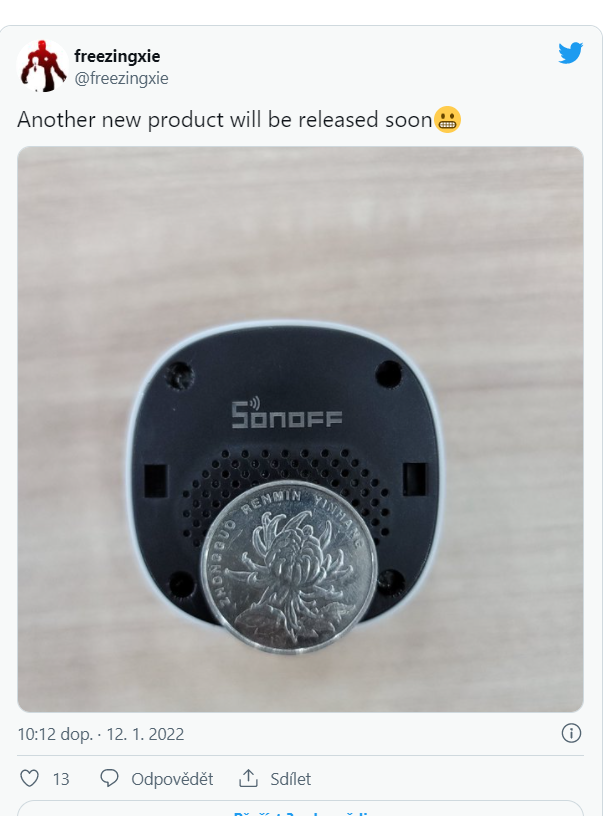Click the tweet text about new product
This screenshot has width=604, height=816.
225,120
